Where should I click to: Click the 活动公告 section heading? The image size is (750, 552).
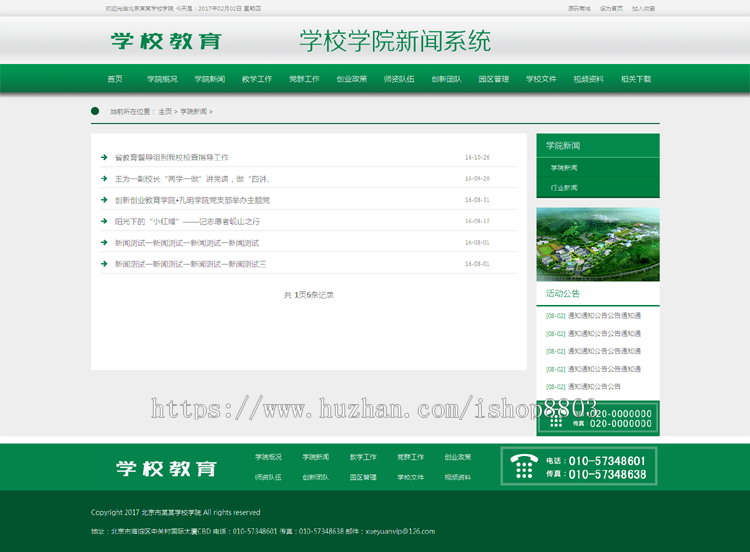(x=562, y=294)
